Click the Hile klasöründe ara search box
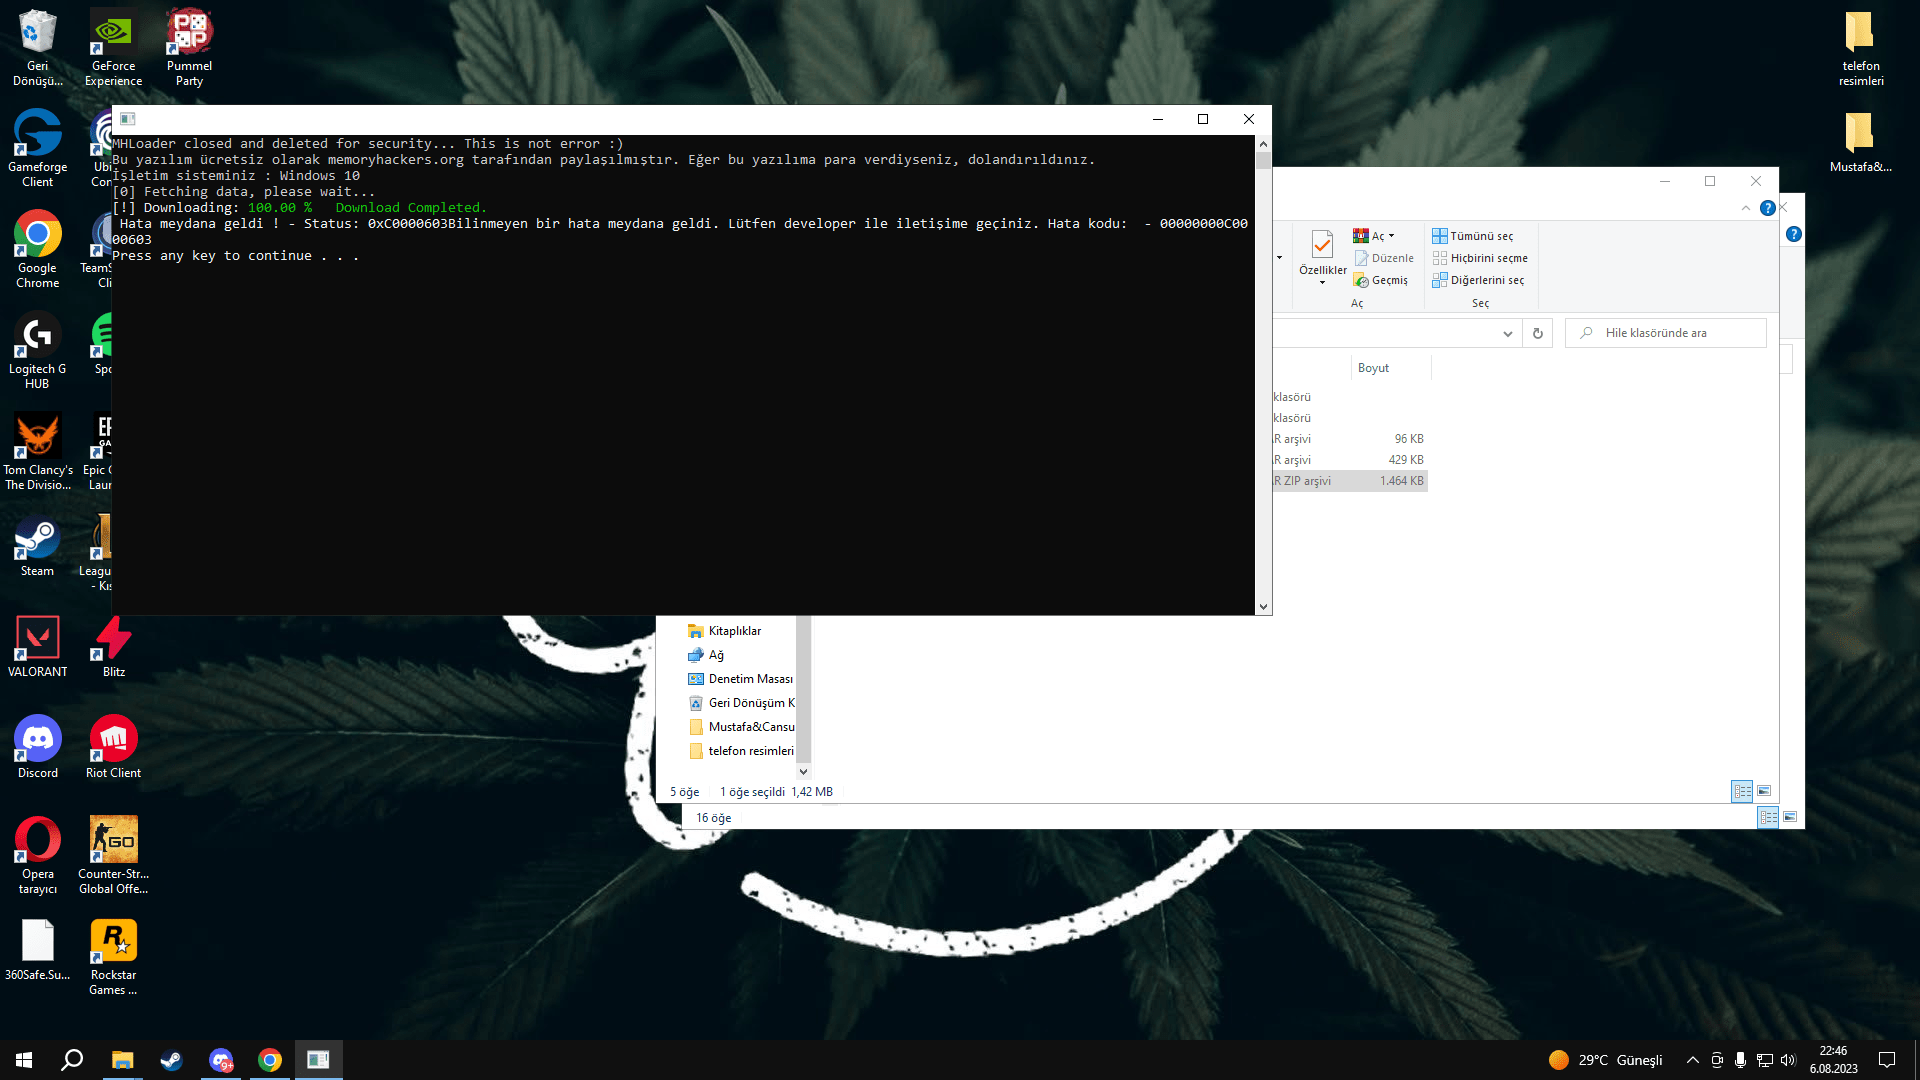The image size is (1920, 1080). click(x=1665, y=333)
